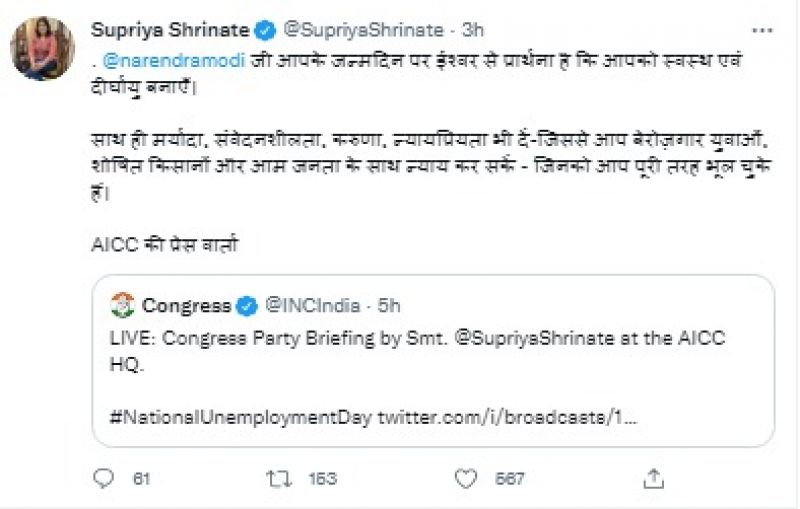This screenshot has width=800, height=509.
Task: Open the @INCIndia handle
Action: point(309,305)
